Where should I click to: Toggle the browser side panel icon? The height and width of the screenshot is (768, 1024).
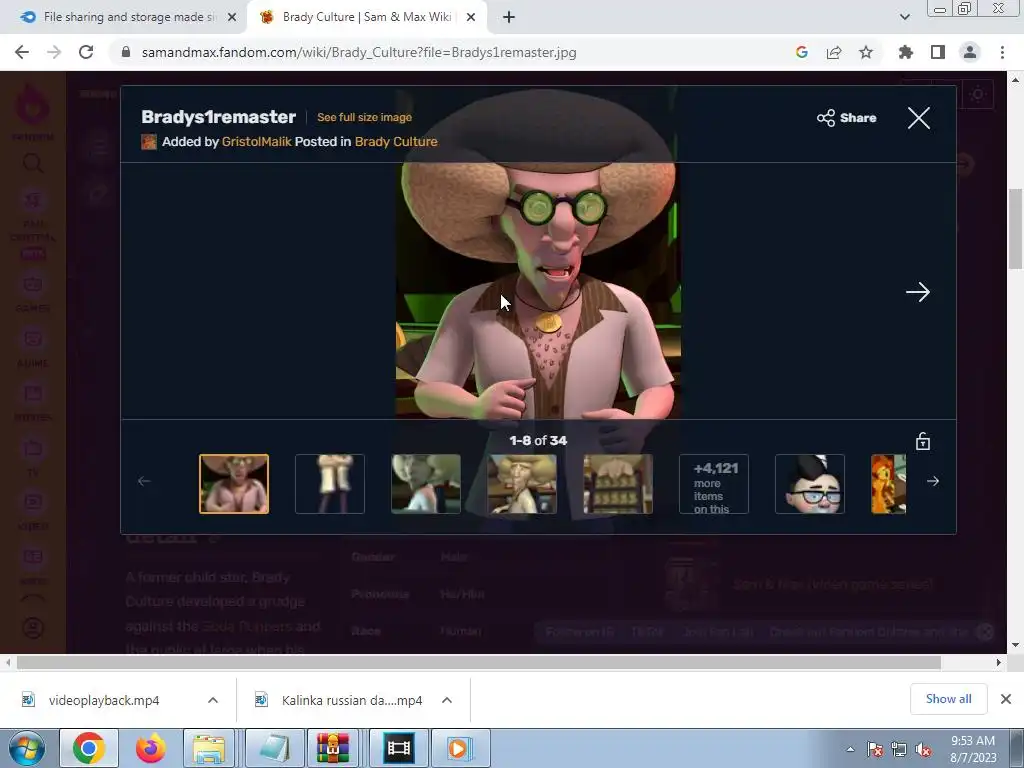click(938, 52)
